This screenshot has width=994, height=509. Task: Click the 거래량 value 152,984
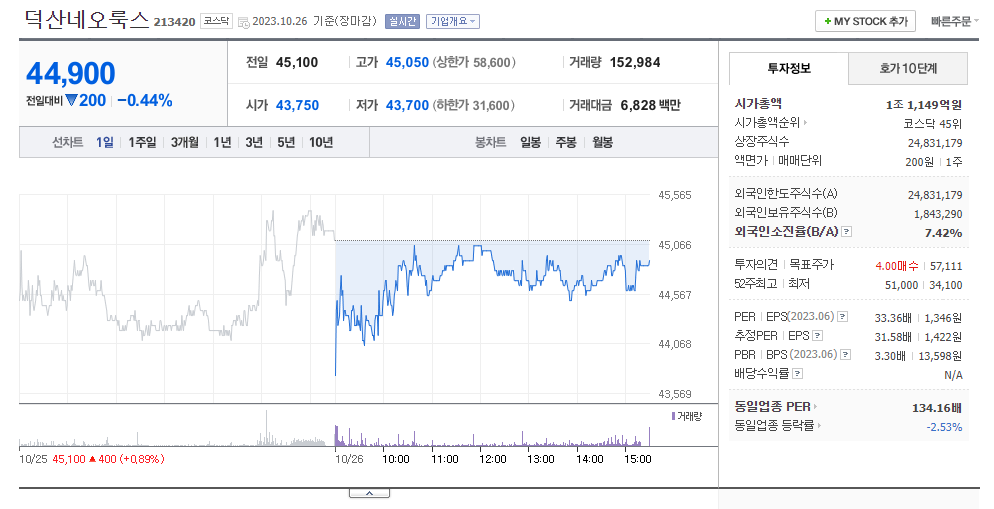click(x=635, y=62)
